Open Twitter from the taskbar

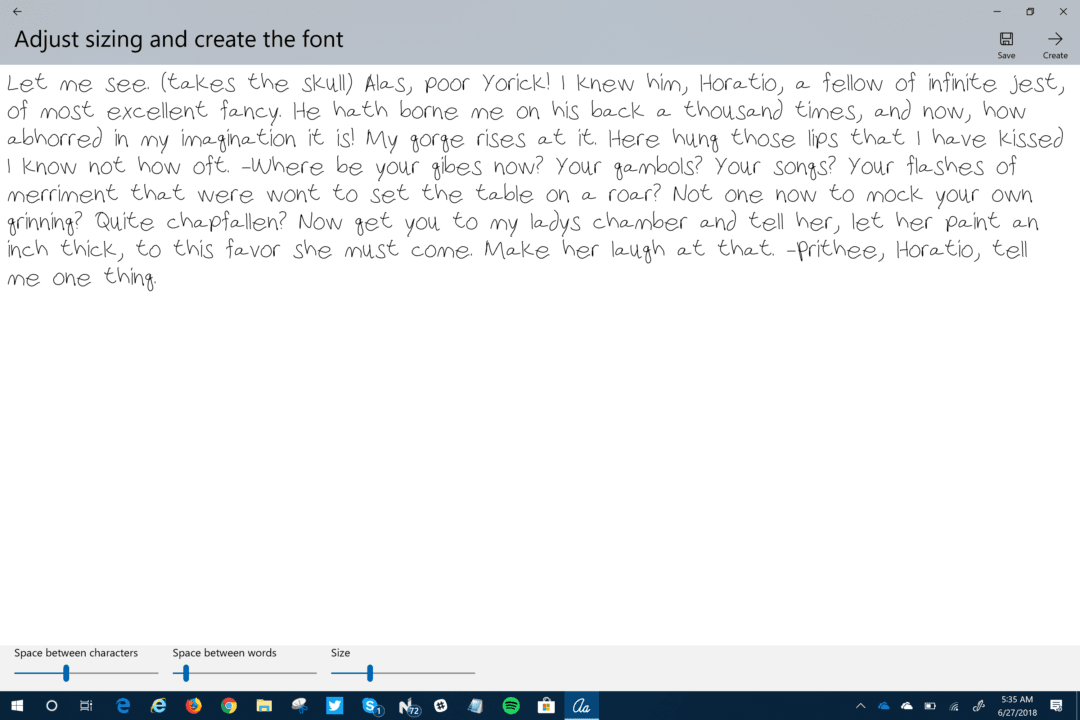click(x=334, y=706)
